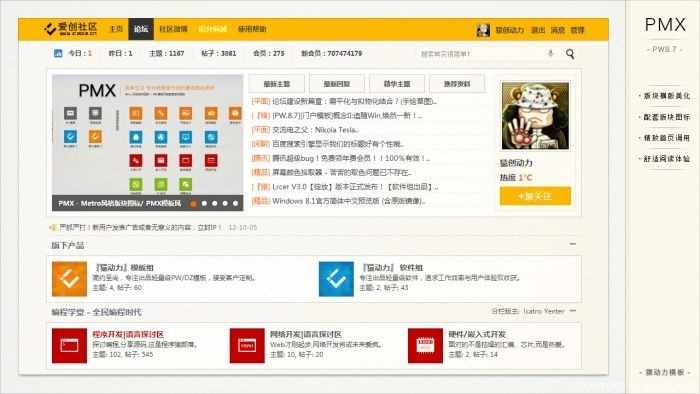
Task: Click the bottom link in right sidebar
Action: pos(665,372)
